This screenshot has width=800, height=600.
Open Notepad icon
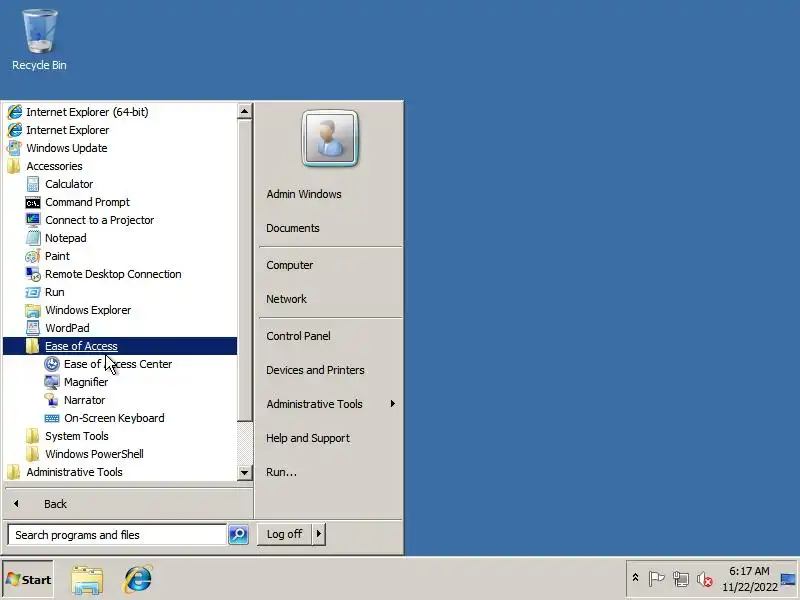33,238
